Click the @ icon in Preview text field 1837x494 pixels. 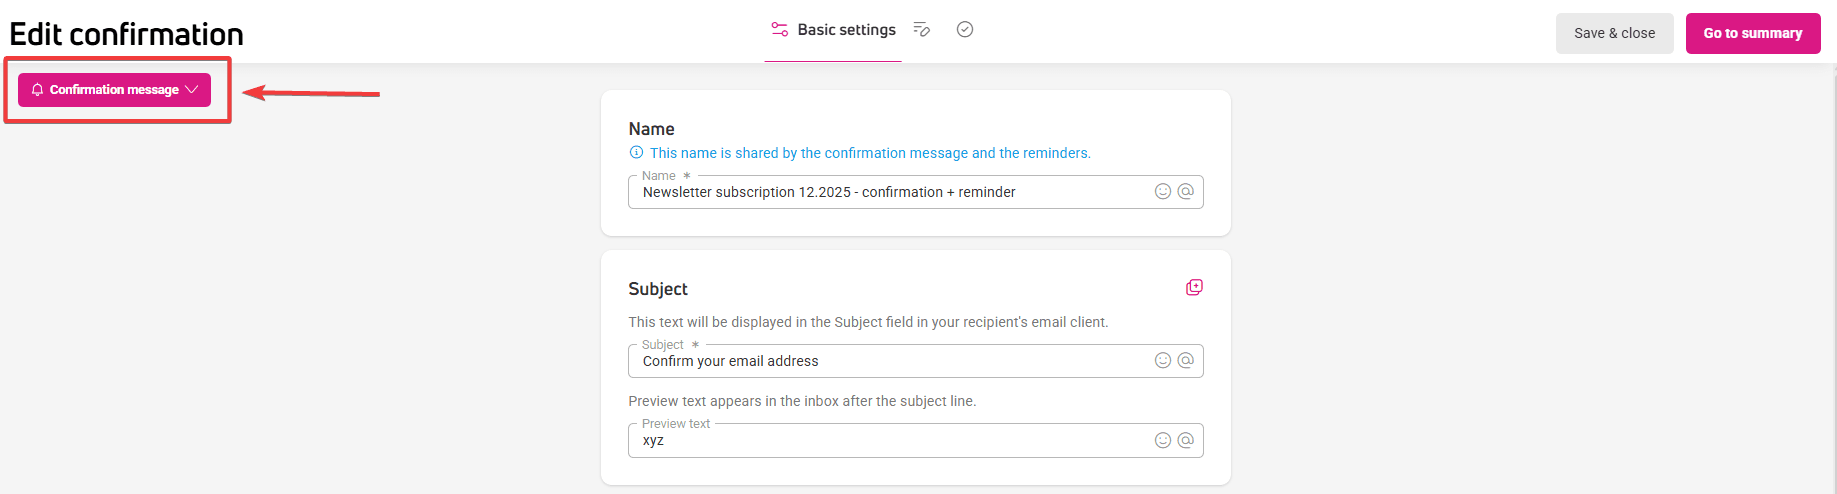tap(1186, 441)
